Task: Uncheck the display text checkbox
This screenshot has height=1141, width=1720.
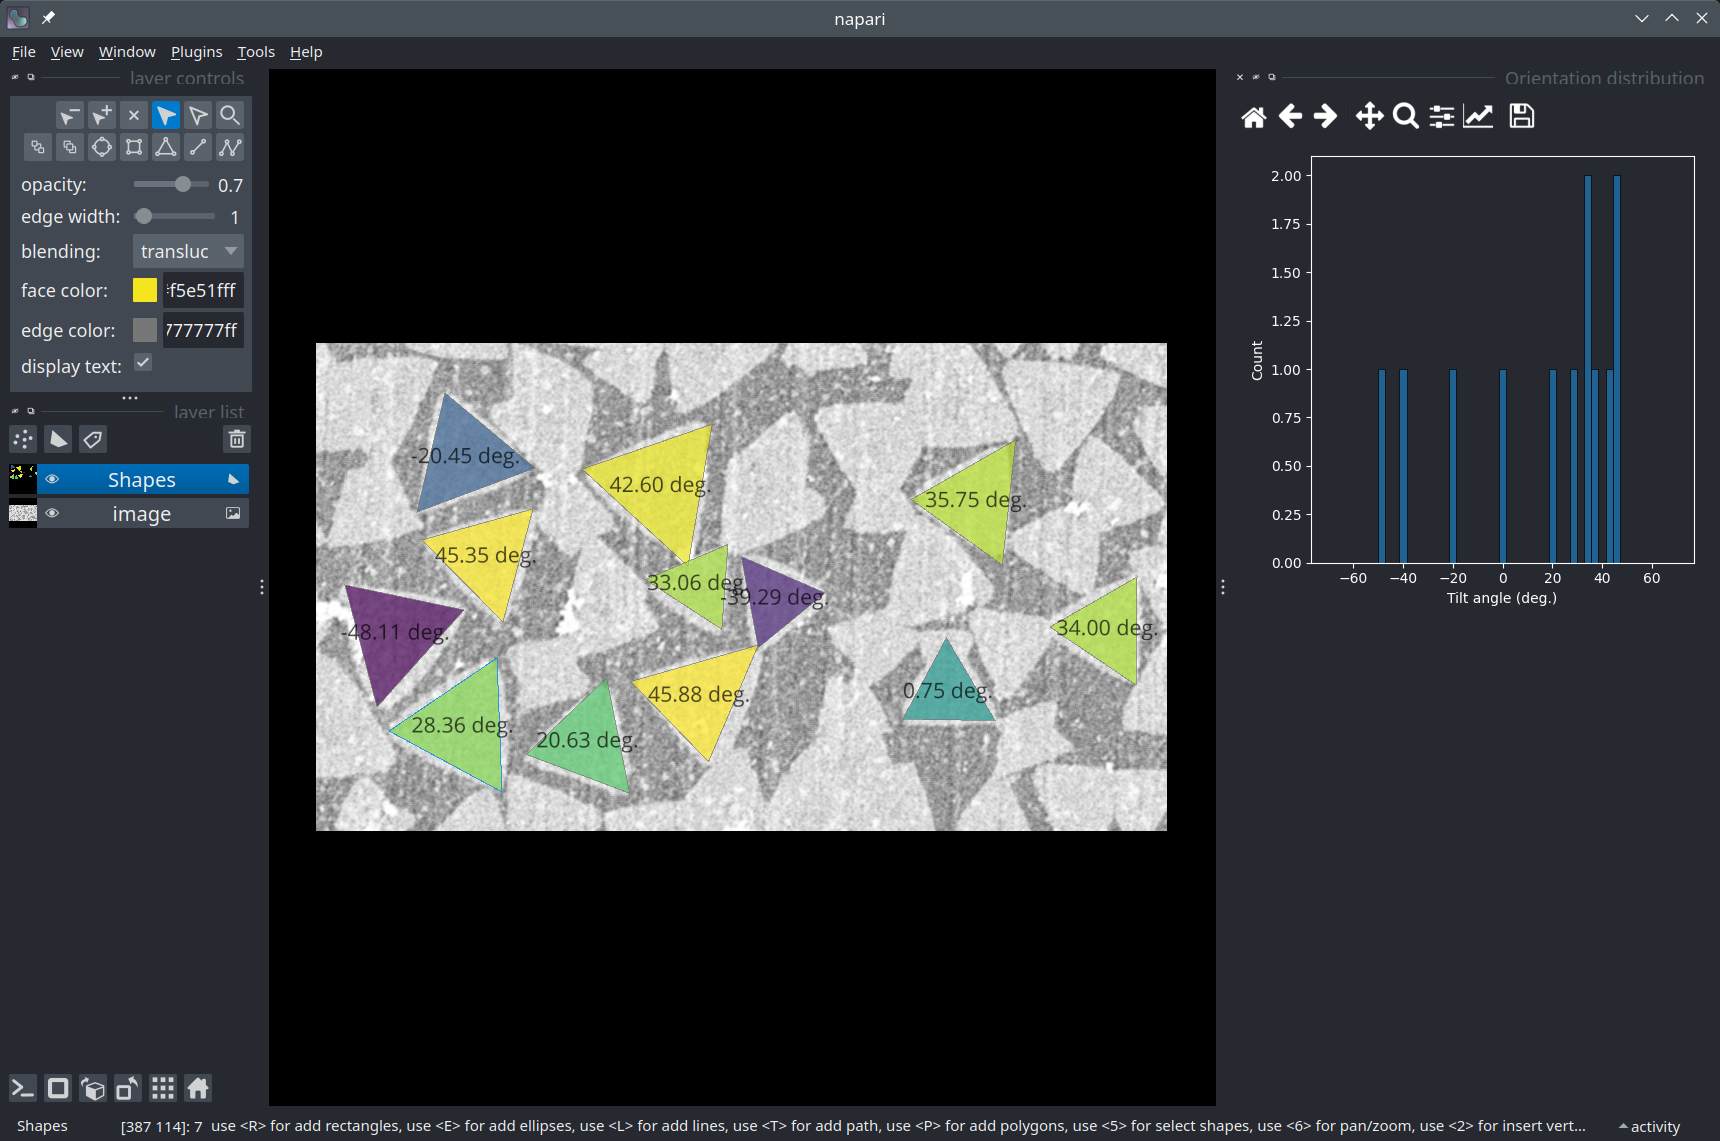Action: (144, 363)
